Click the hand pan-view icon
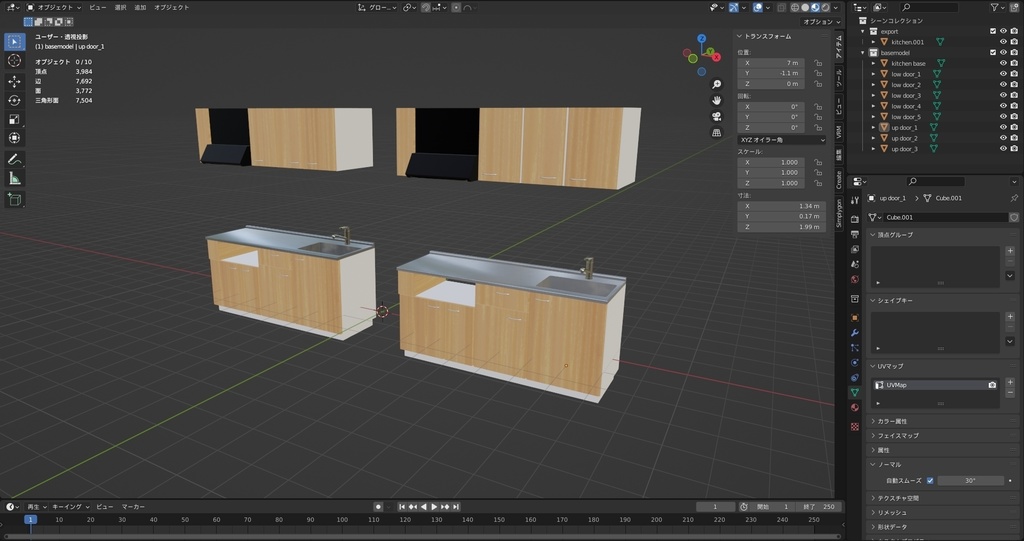This screenshot has height=541, width=1024. pyautogui.click(x=717, y=100)
